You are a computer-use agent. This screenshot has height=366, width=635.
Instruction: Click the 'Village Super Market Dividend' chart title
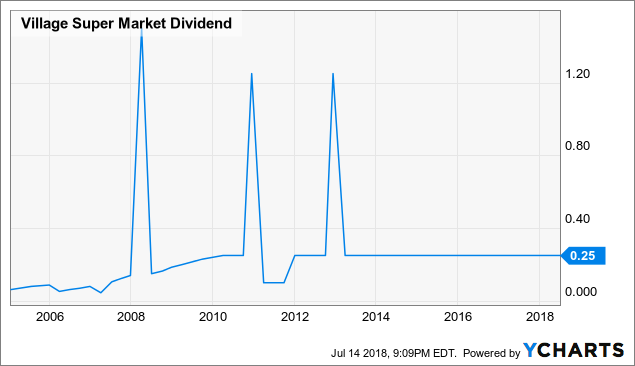(x=126, y=23)
